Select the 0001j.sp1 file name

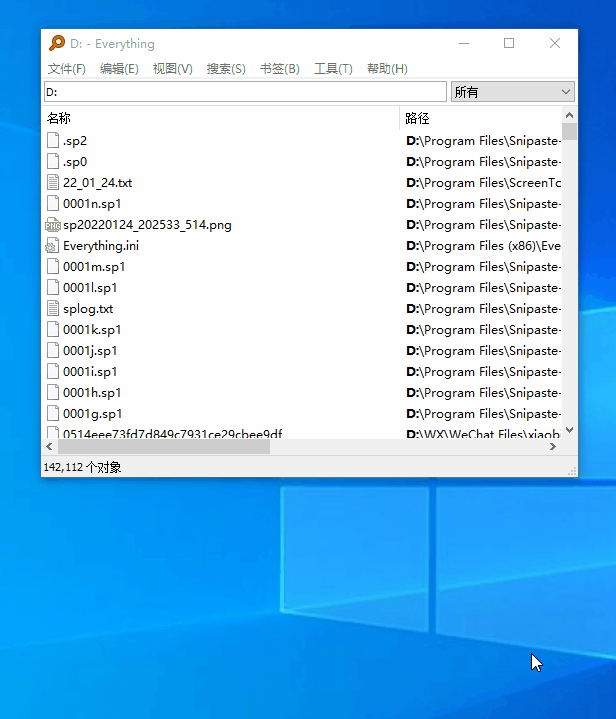(x=90, y=351)
